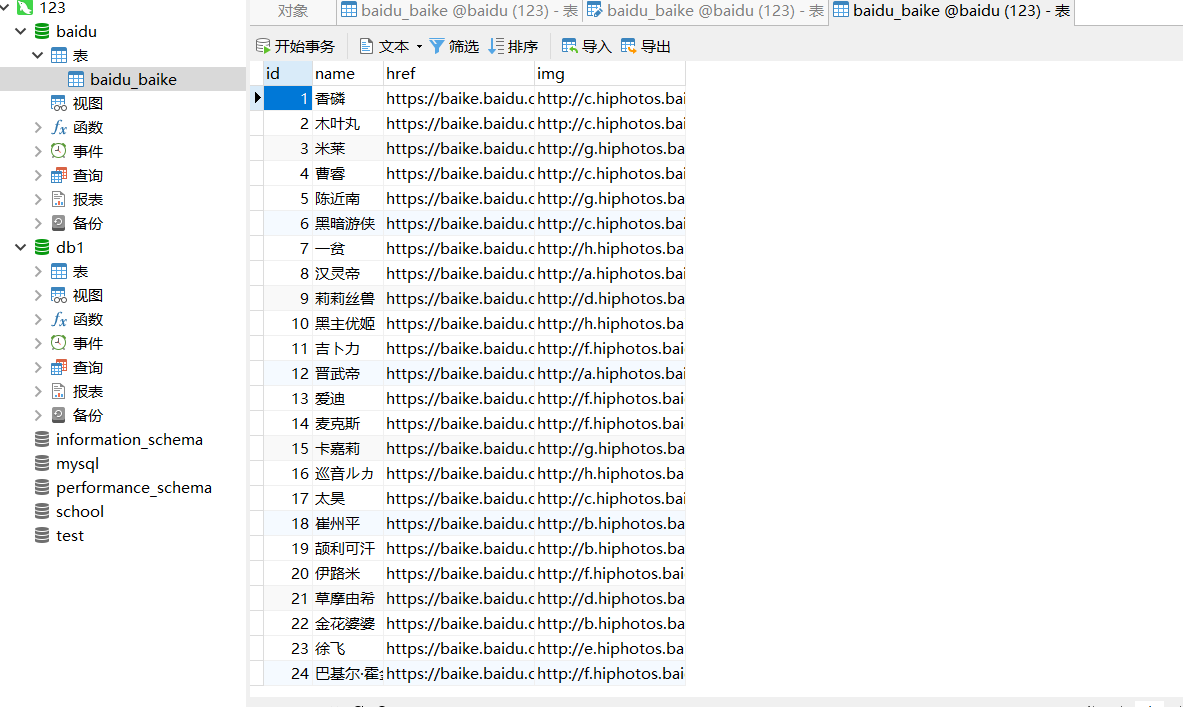The width and height of the screenshot is (1183, 707).
Task: Click the Begin Transaction (开始事务) icon
Action: [x=263, y=46]
